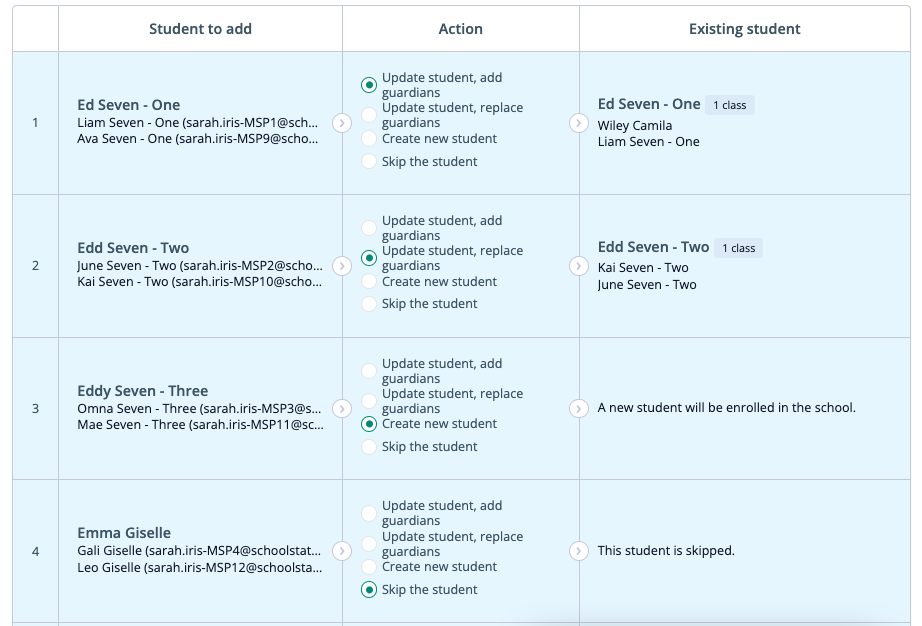Click arrow next to Emma Giselle guardians
Image resolution: width=922 pixels, height=626 pixels.
point(342,551)
